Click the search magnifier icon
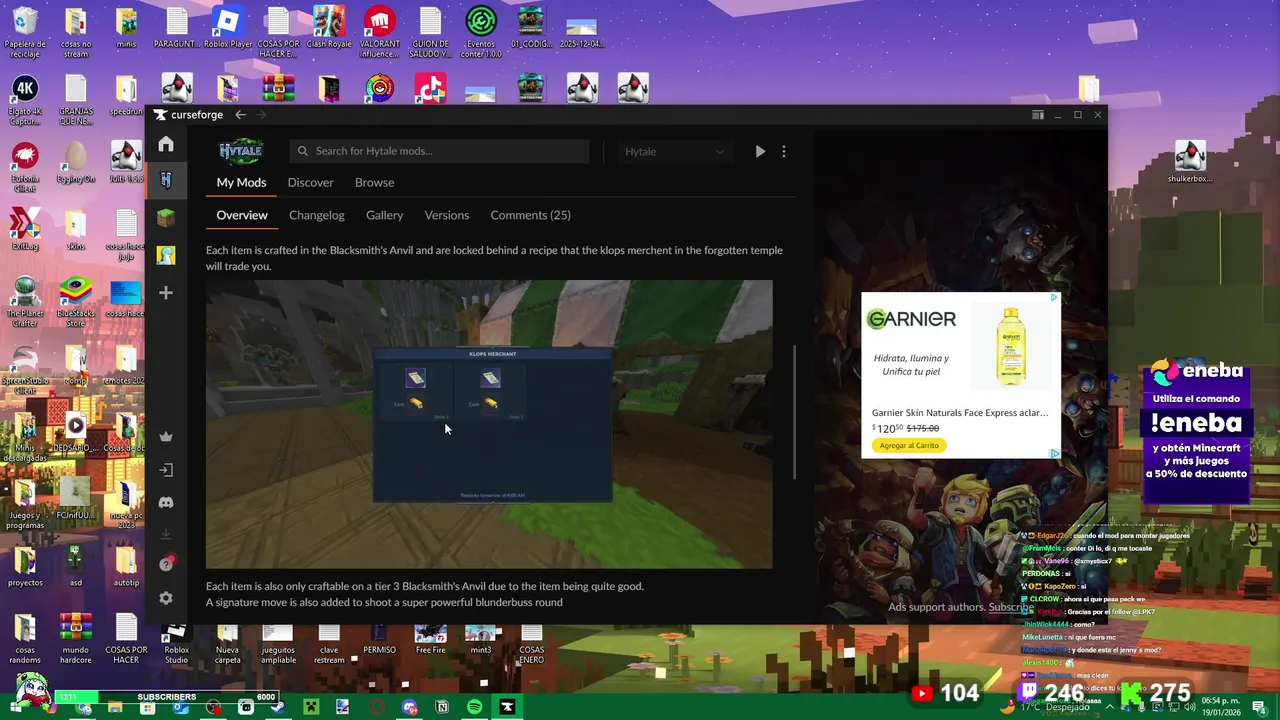Image resolution: width=1280 pixels, height=720 pixels. coord(302,151)
